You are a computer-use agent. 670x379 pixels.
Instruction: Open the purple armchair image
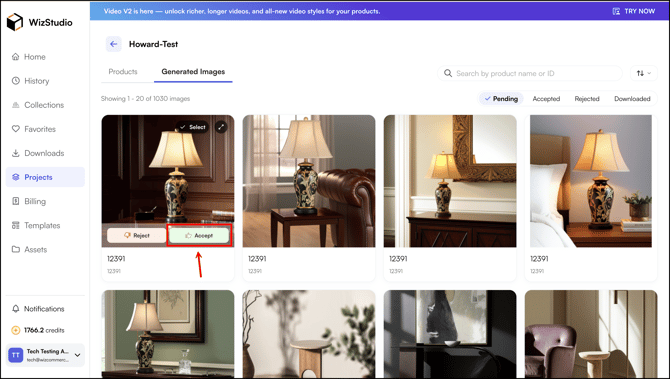[x=591, y=334]
